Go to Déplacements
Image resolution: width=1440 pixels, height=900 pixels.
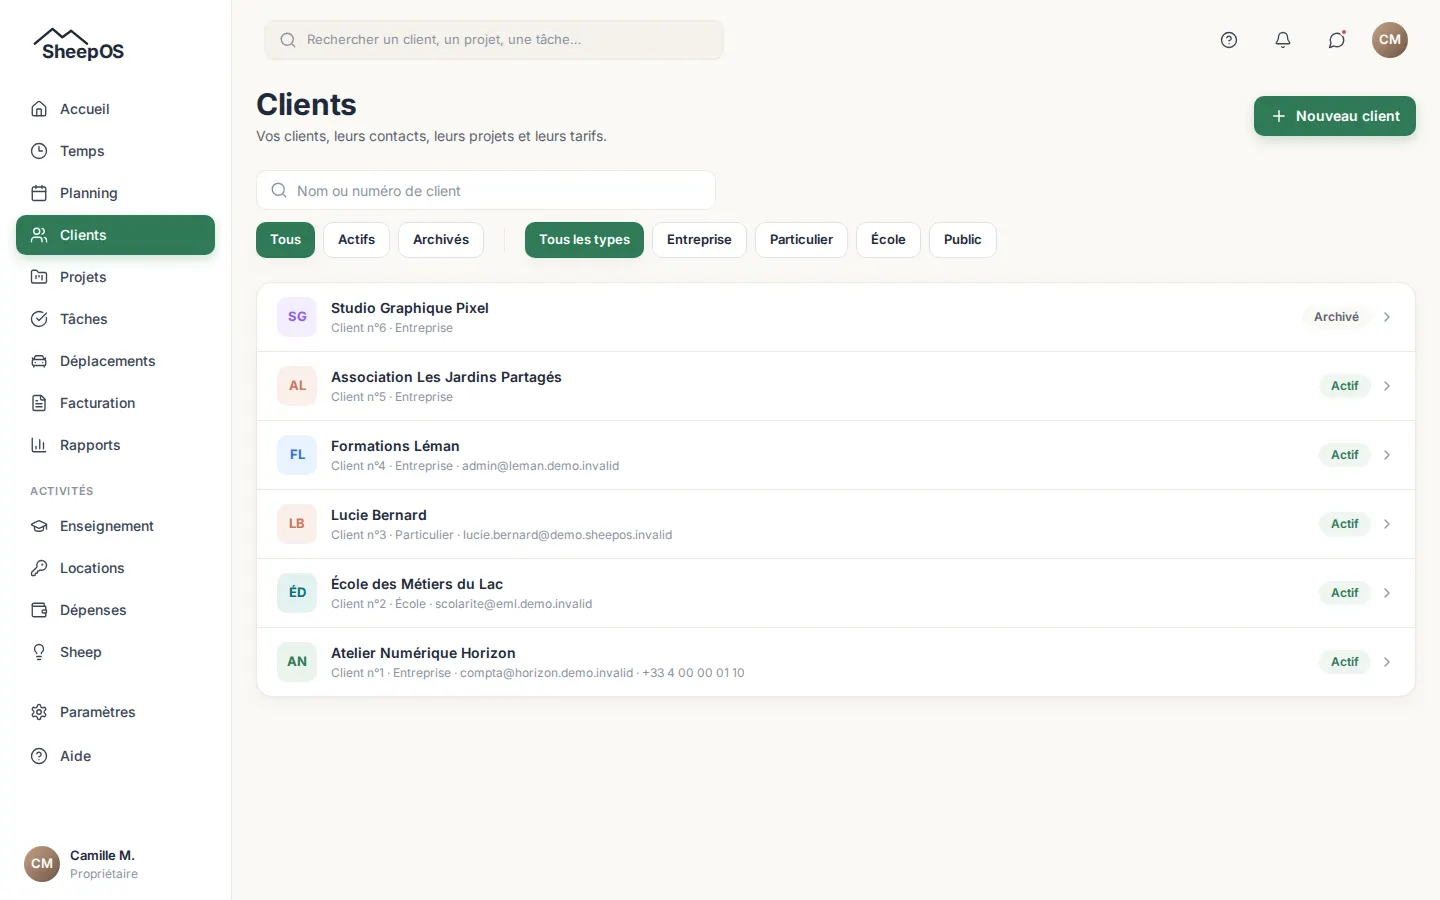tap(115, 361)
